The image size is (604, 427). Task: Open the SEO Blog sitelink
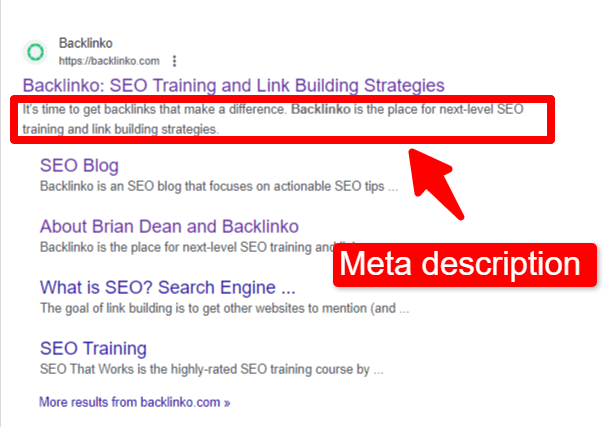coord(79,165)
